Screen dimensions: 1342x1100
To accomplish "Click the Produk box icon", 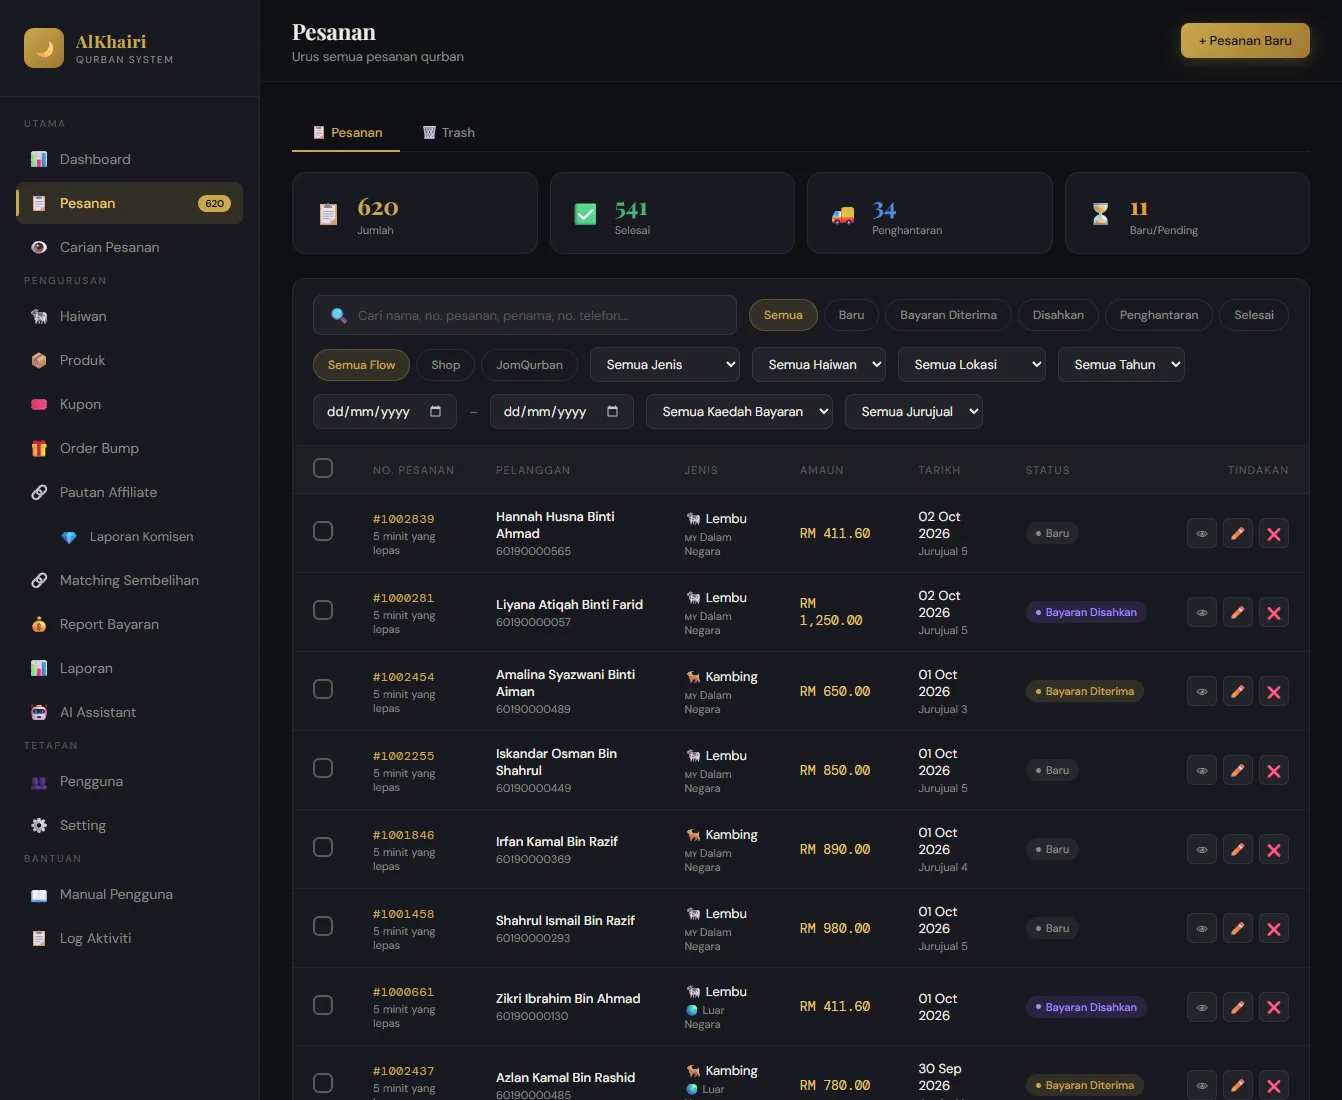I will (x=39, y=360).
